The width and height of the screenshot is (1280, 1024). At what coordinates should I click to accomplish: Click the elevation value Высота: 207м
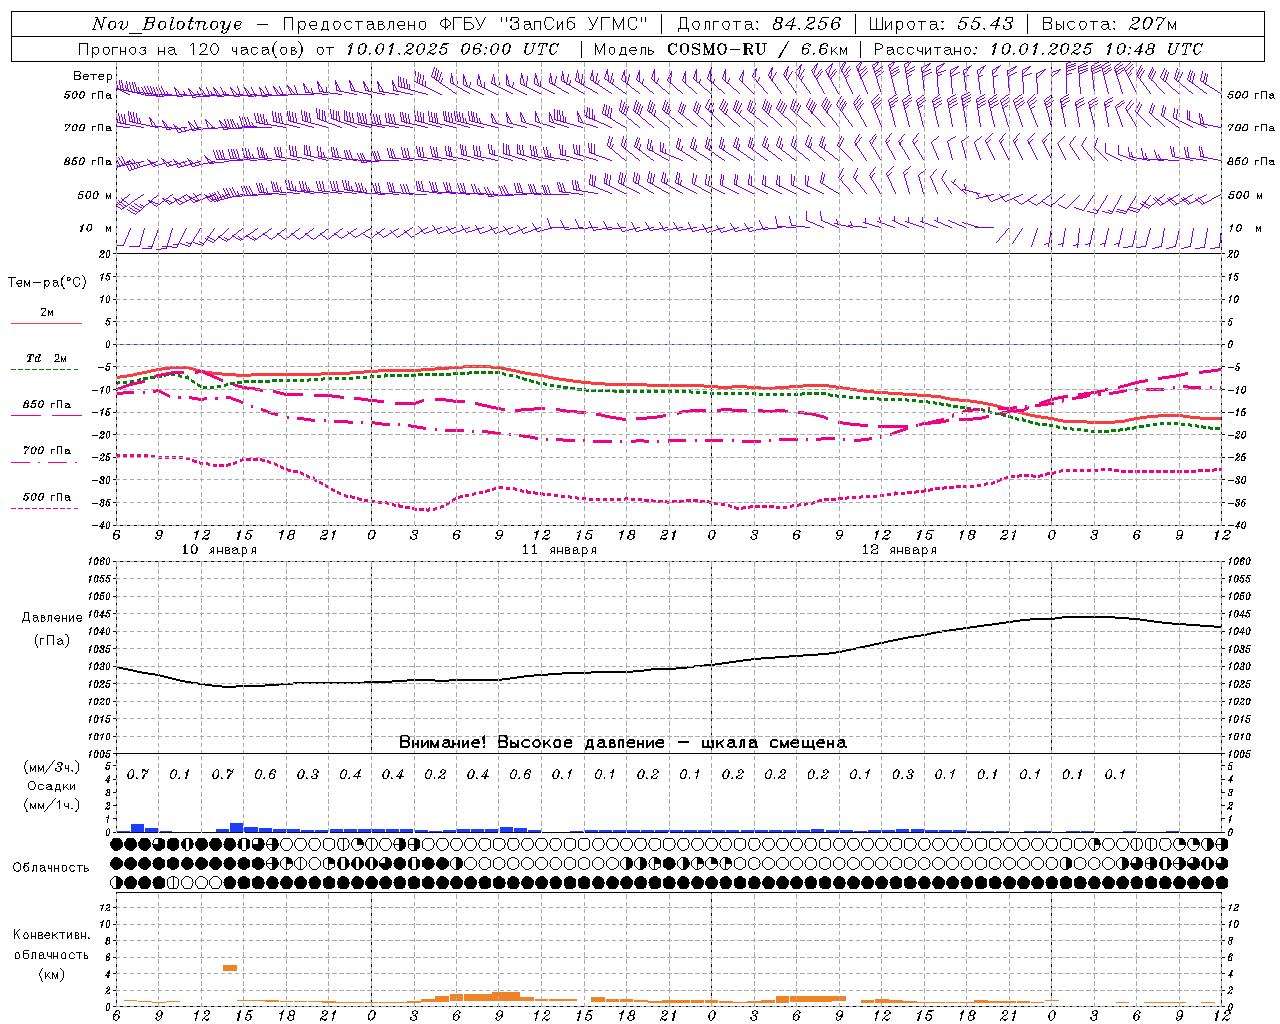[x=1109, y=24]
